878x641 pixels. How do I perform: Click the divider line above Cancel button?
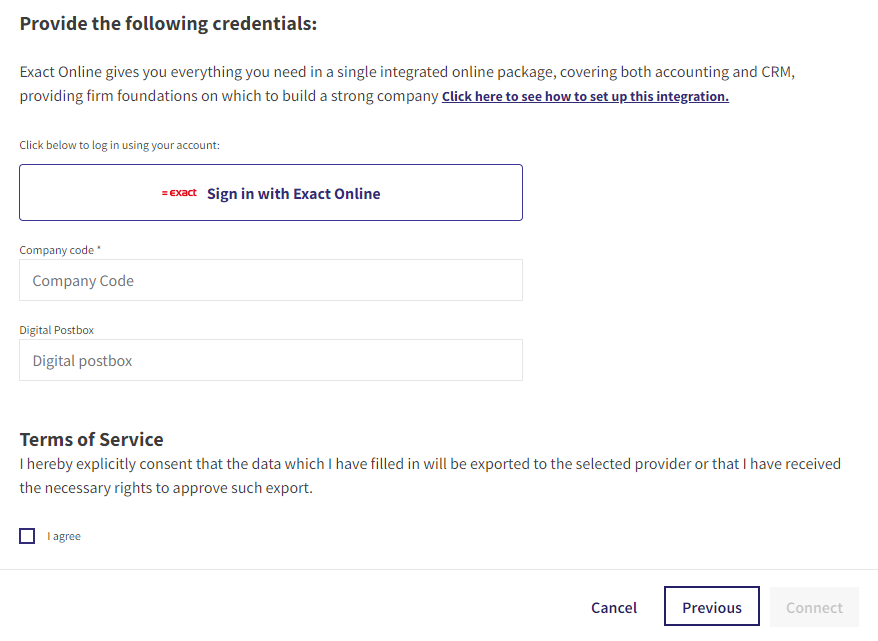439,570
